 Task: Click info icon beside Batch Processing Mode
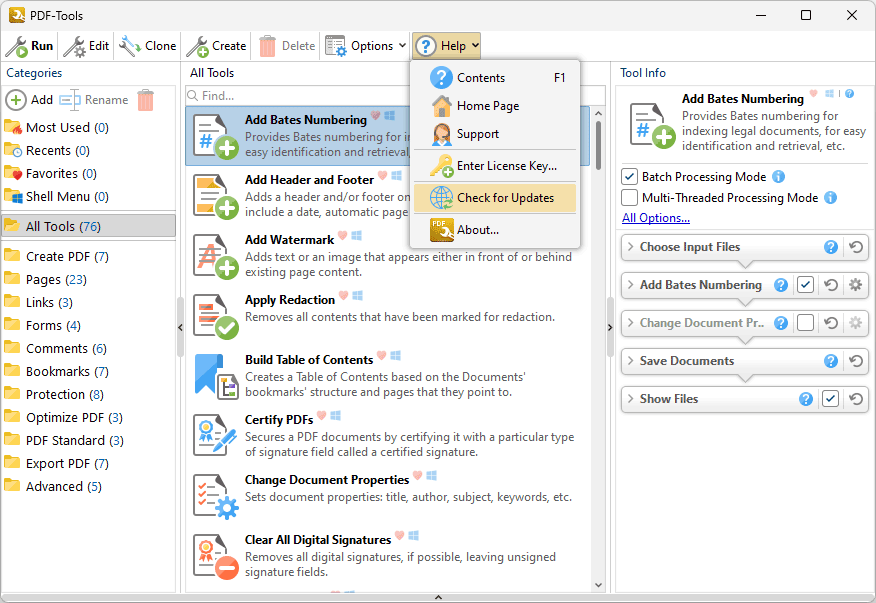tap(778, 177)
